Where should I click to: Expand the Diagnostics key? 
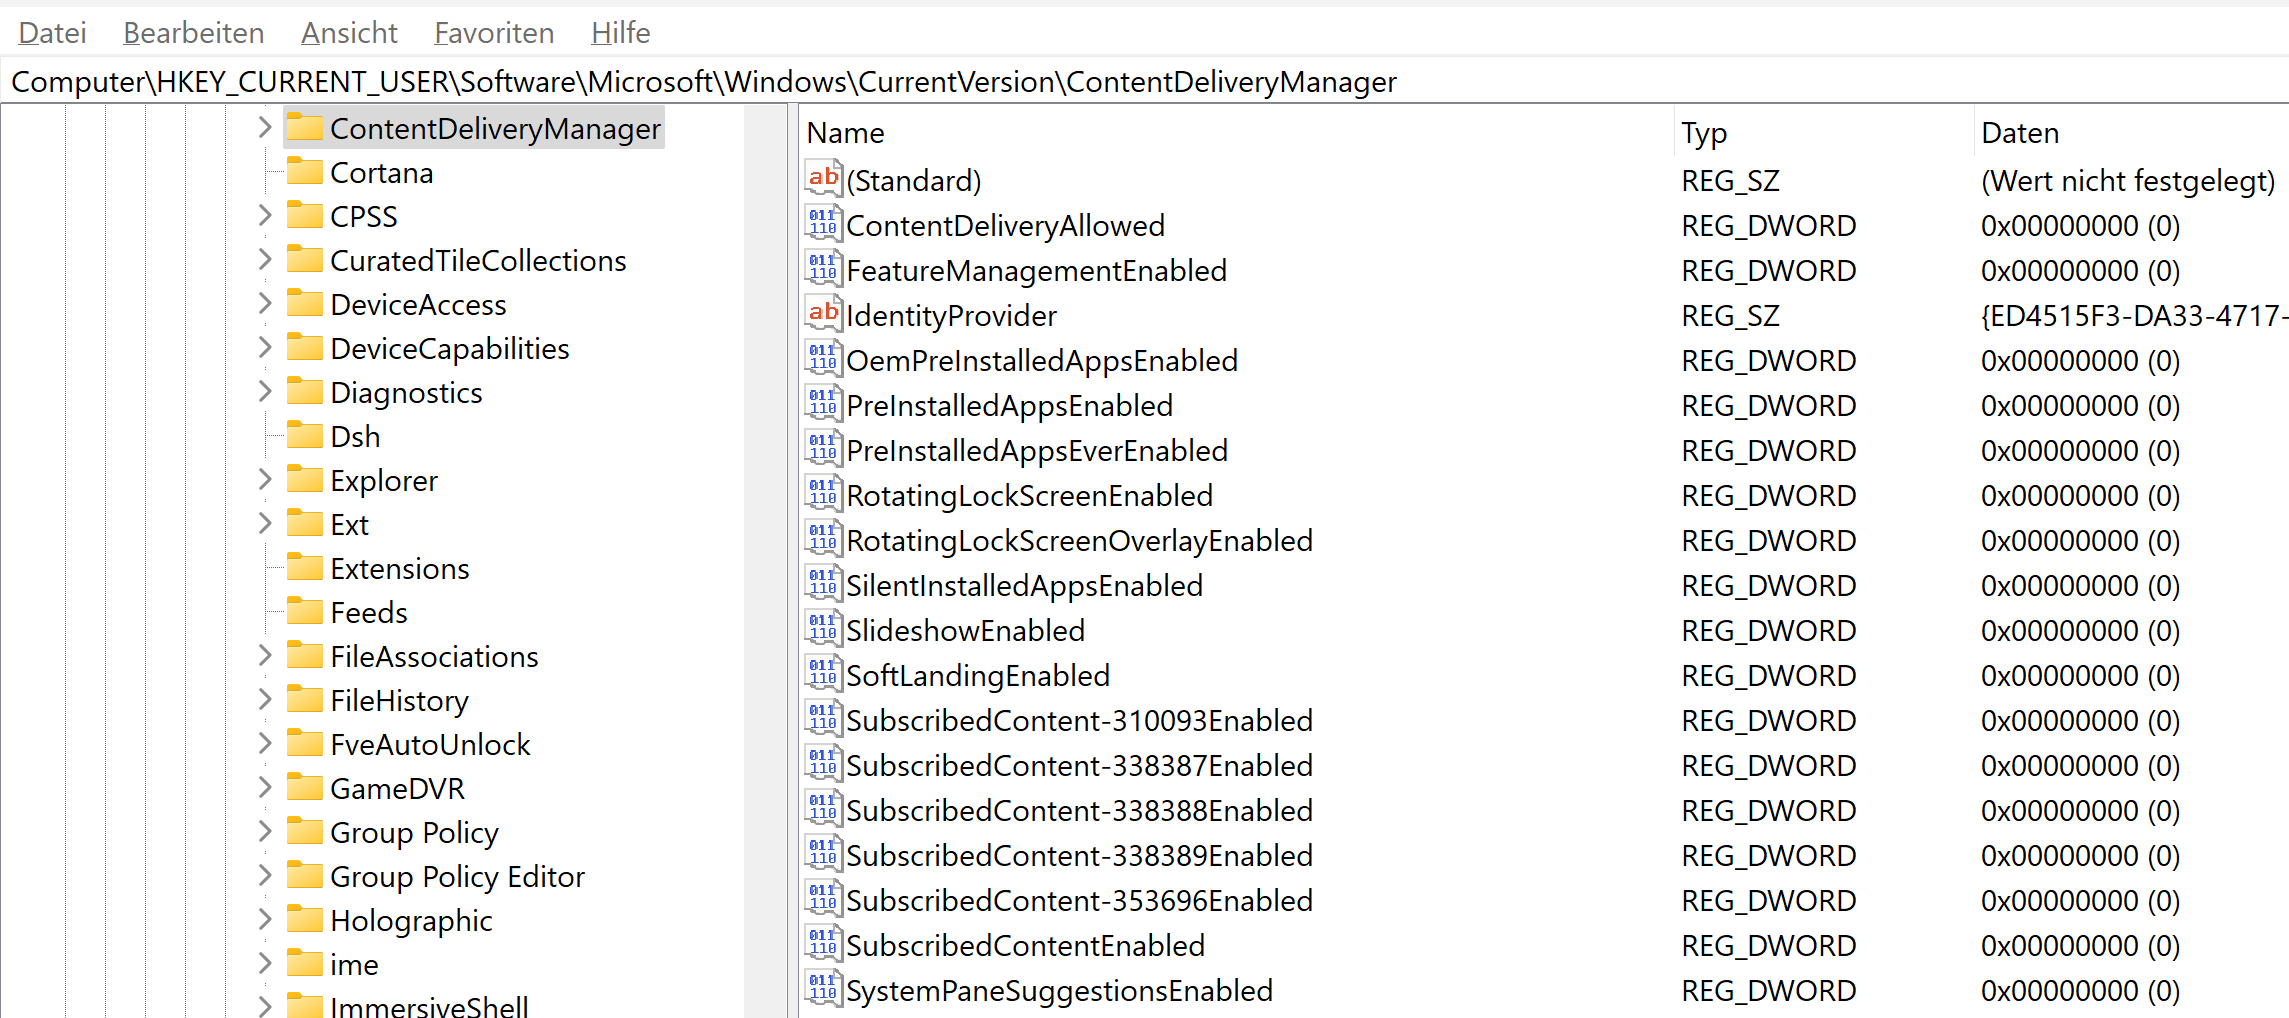coord(265,391)
